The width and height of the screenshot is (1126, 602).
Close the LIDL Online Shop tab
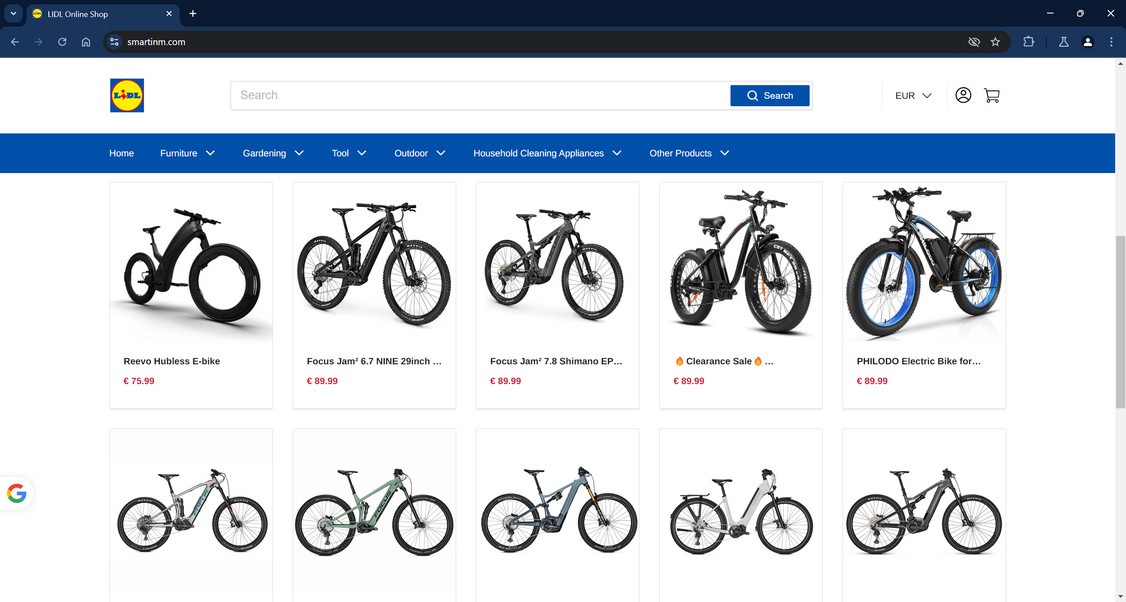tap(169, 14)
